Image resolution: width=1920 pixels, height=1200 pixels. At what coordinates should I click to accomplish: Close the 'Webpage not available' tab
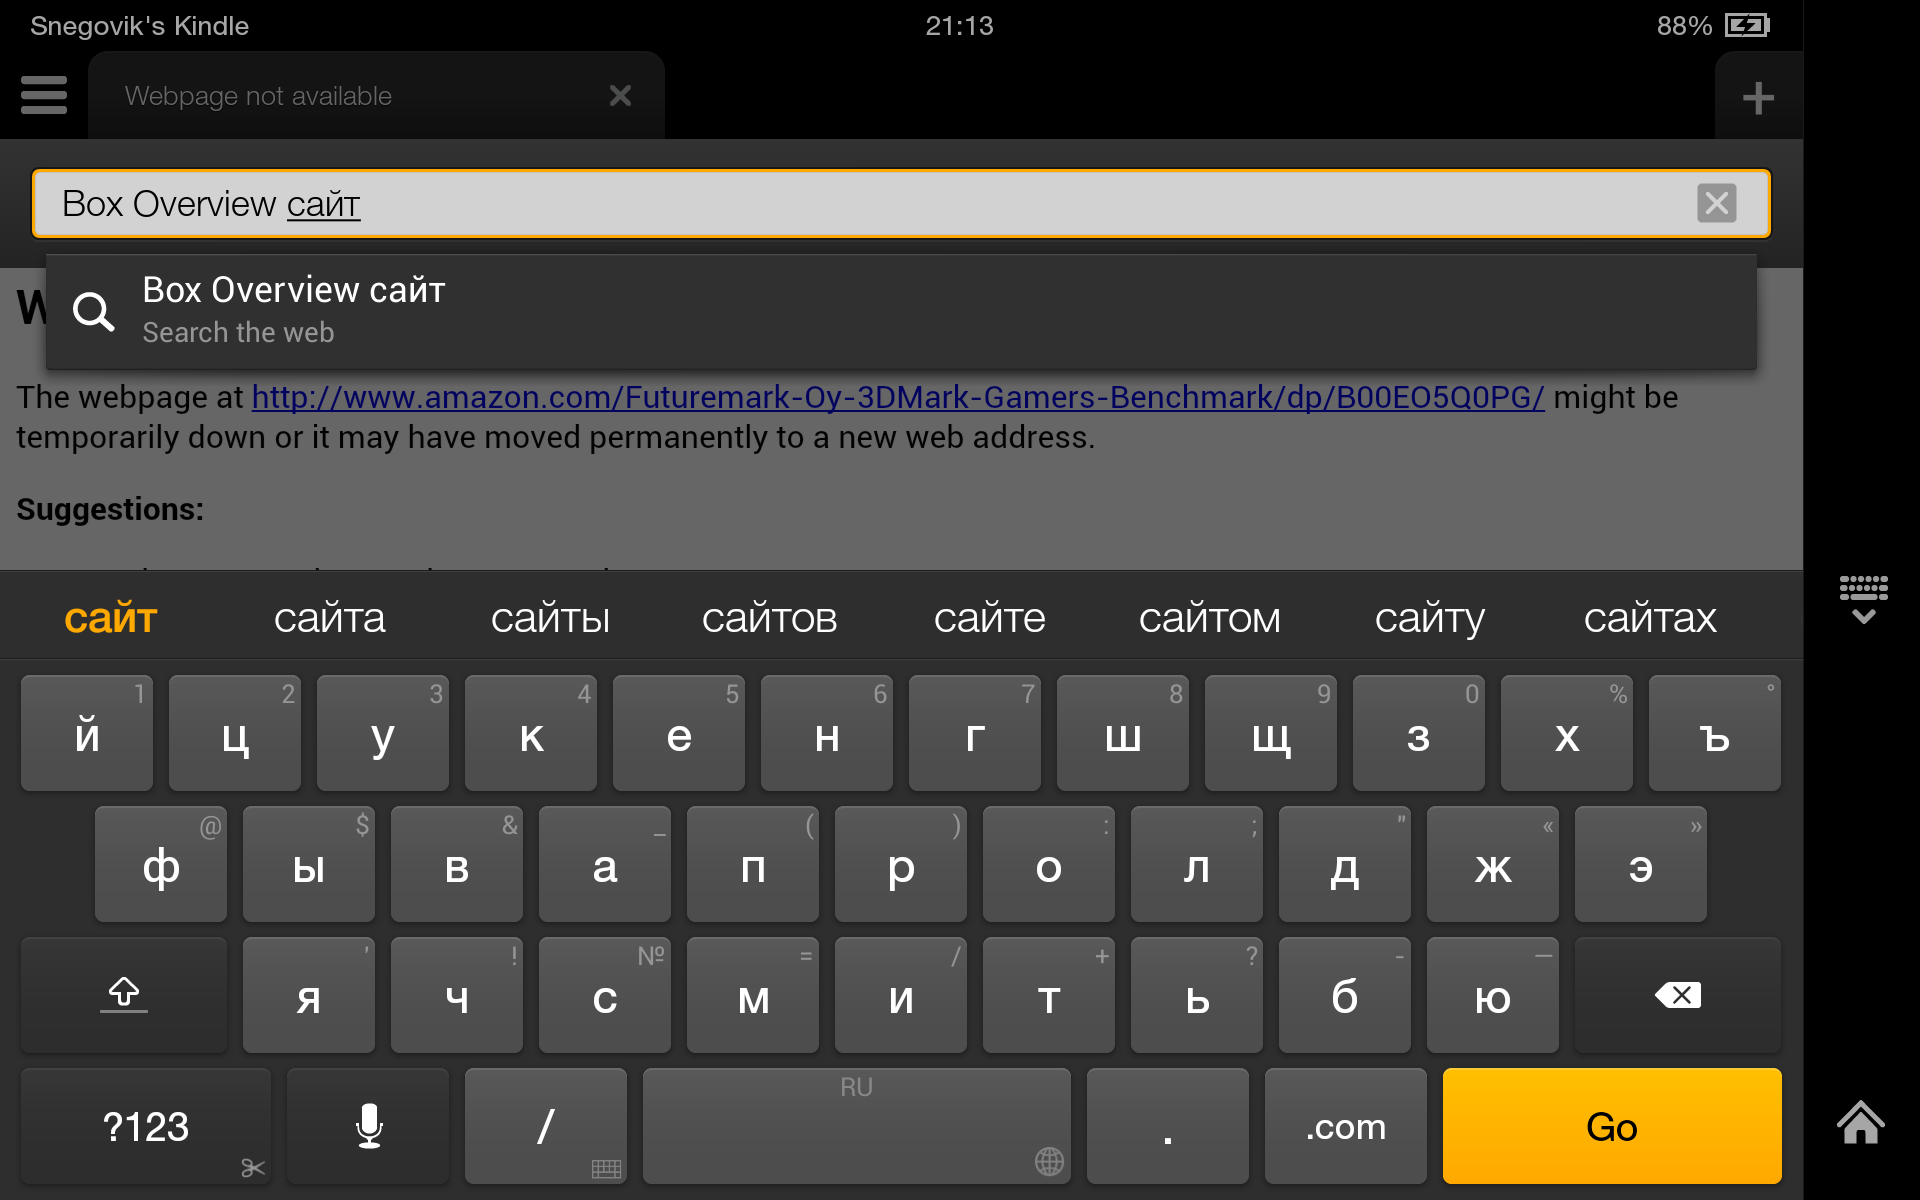pos(620,96)
